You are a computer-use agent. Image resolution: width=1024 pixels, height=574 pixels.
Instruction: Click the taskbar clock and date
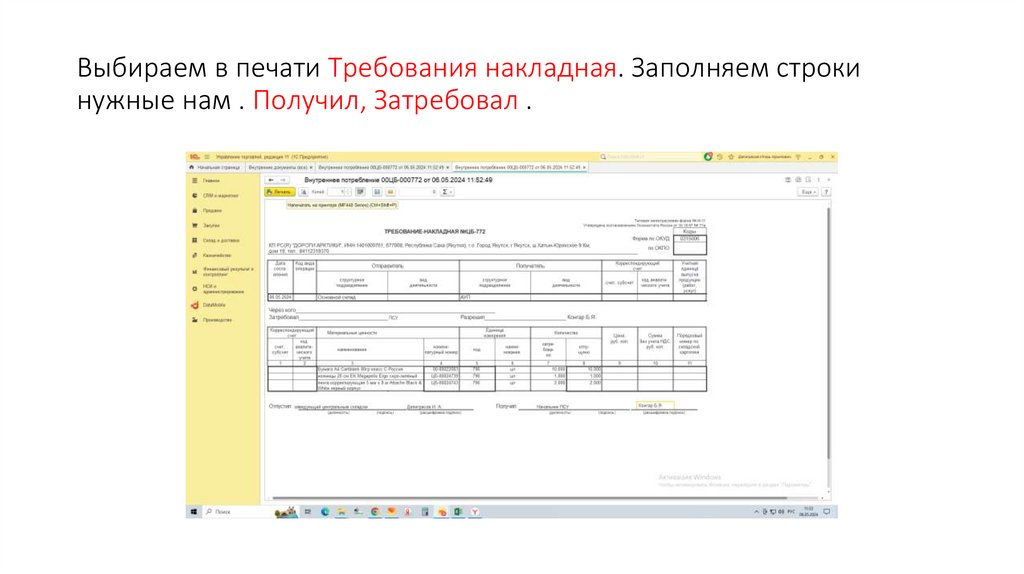click(808, 512)
